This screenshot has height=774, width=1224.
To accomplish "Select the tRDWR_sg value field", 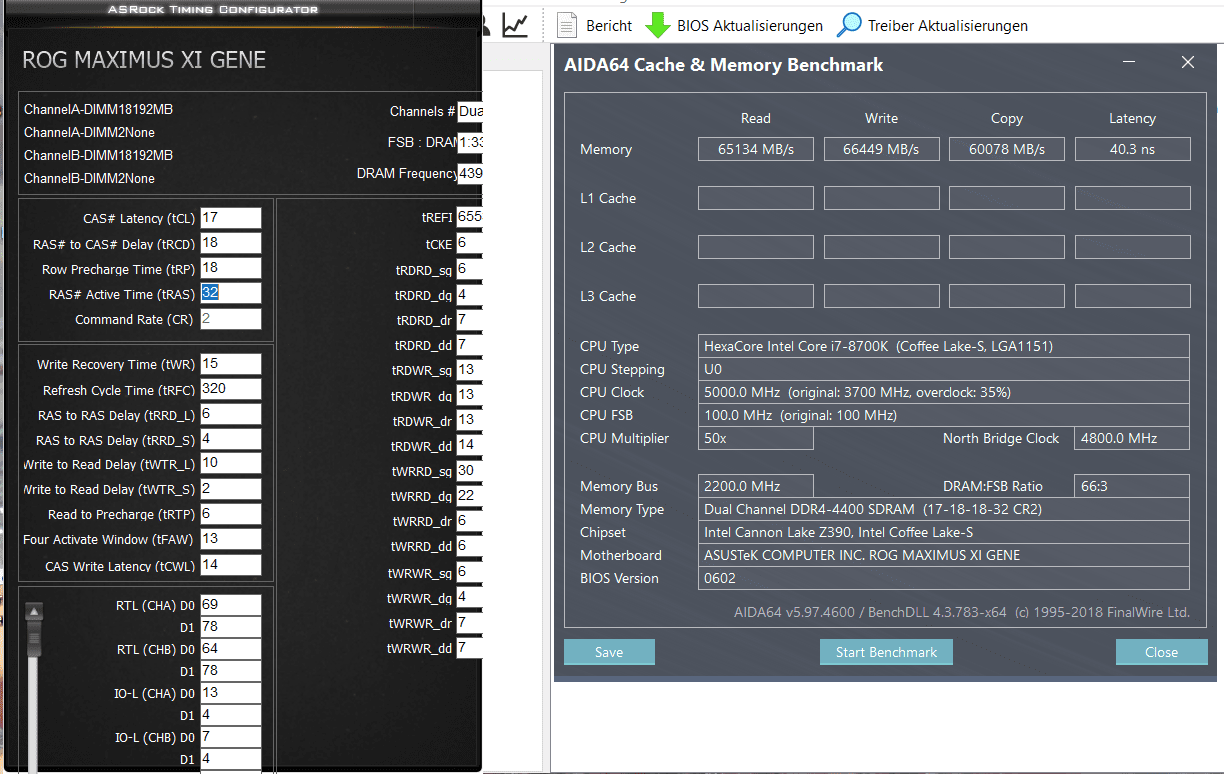I will (x=469, y=370).
